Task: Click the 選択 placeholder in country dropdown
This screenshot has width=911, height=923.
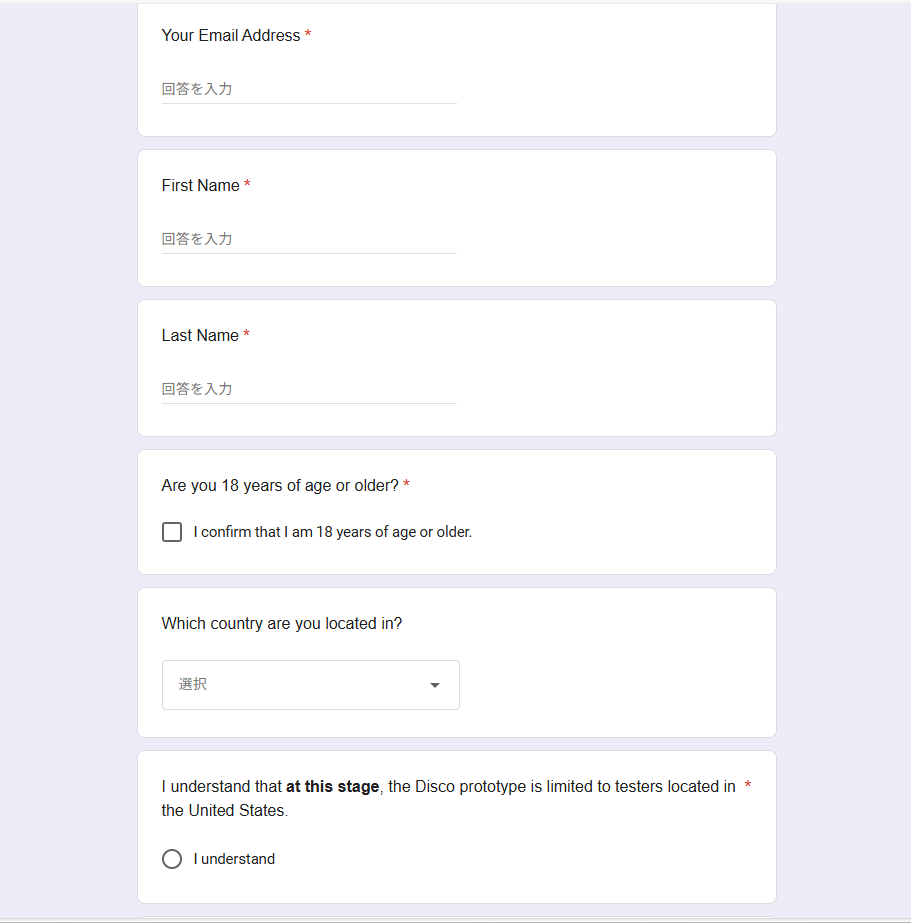Action: click(193, 685)
